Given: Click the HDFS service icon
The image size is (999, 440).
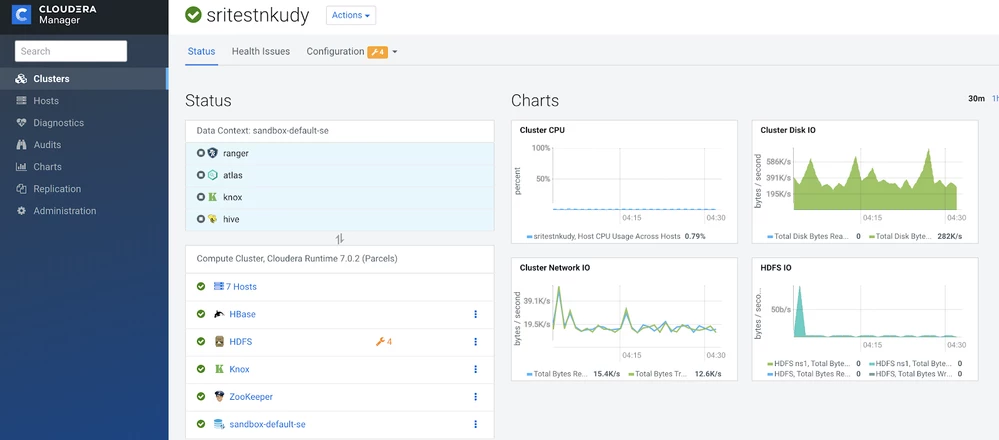Looking at the screenshot, I should coord(219,341).
